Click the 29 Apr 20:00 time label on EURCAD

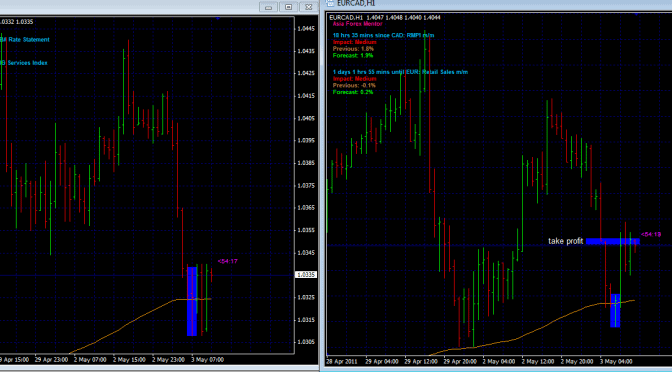pos(459,361)
